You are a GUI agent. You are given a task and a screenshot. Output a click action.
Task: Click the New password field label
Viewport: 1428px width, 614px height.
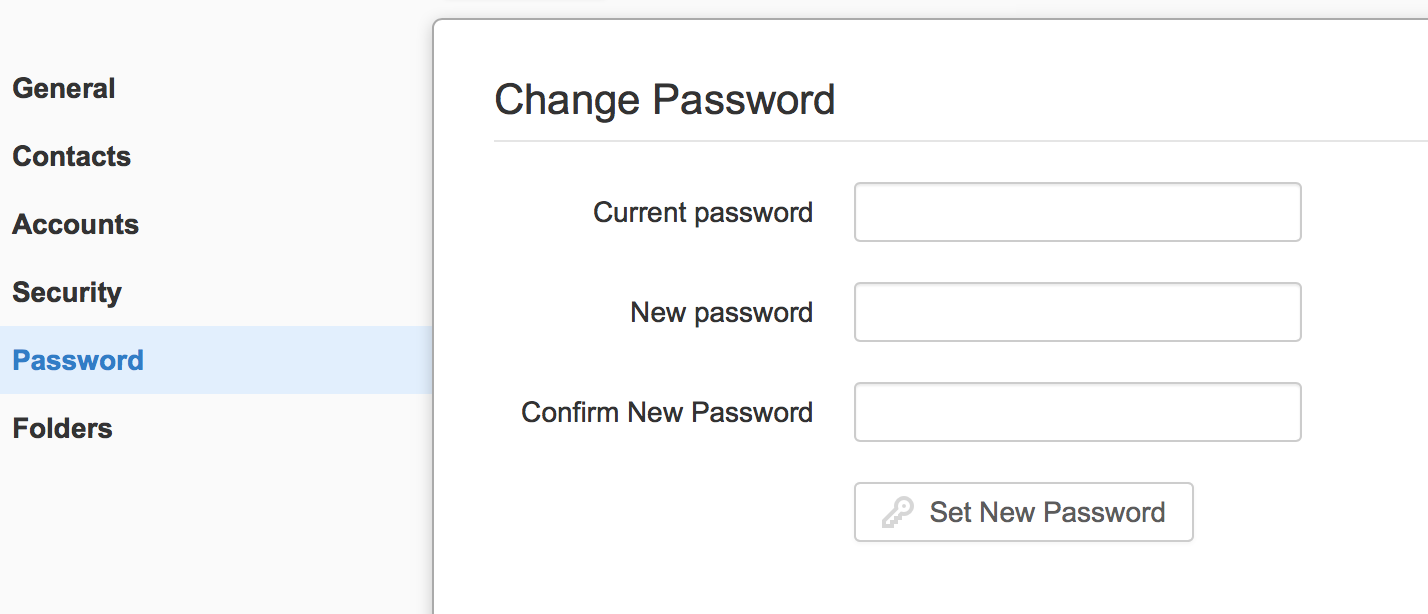coord(721,313)
